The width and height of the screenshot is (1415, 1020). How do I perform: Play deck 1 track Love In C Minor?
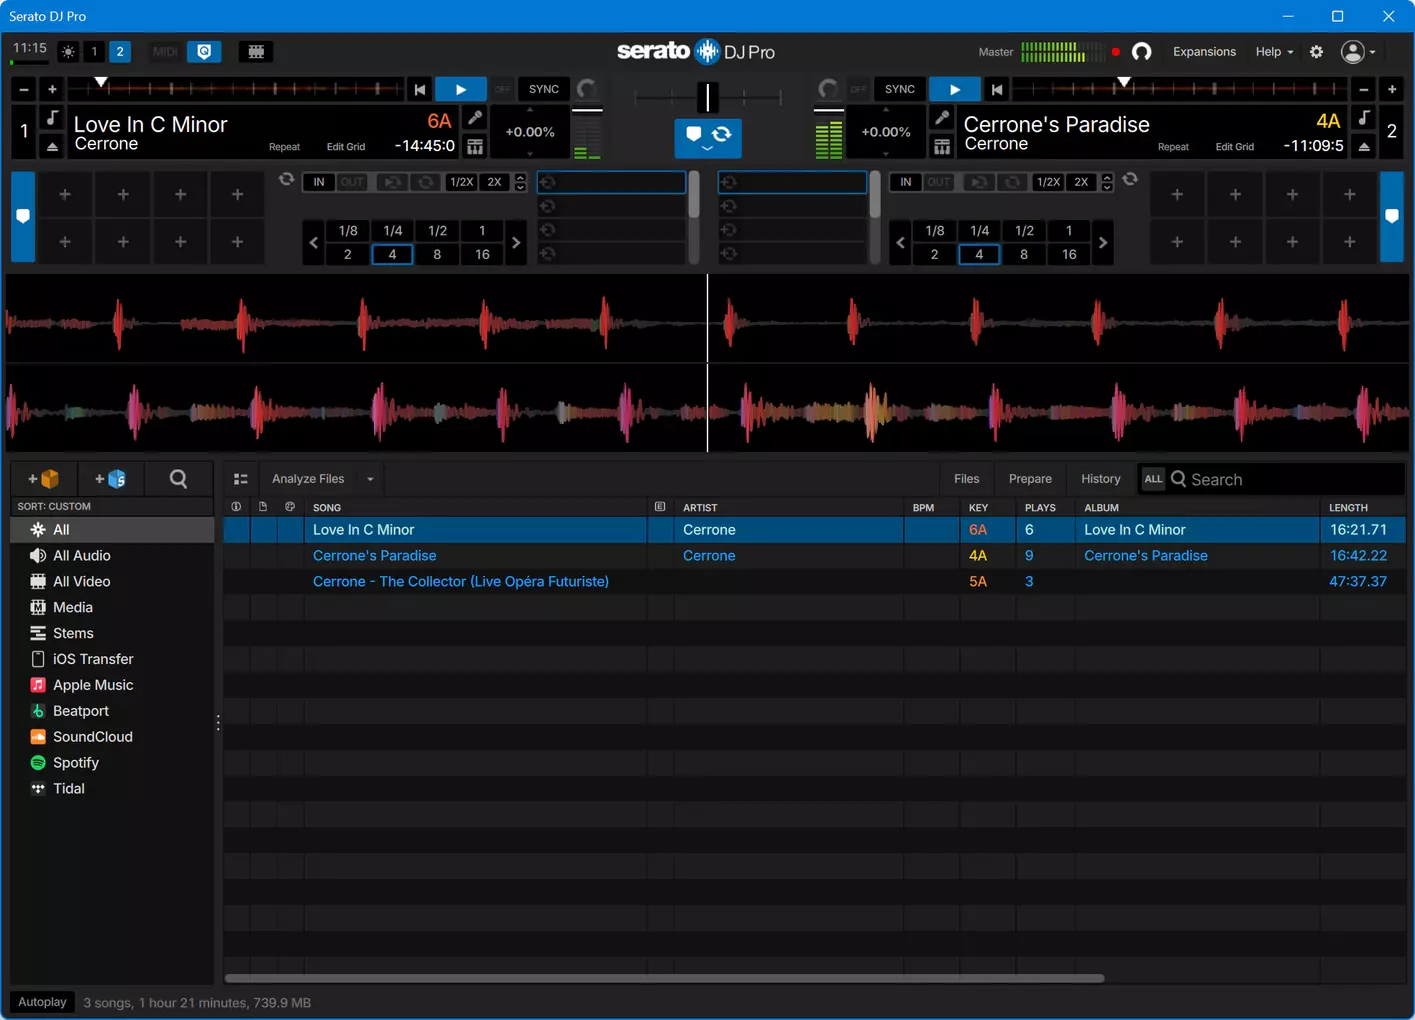460,89
